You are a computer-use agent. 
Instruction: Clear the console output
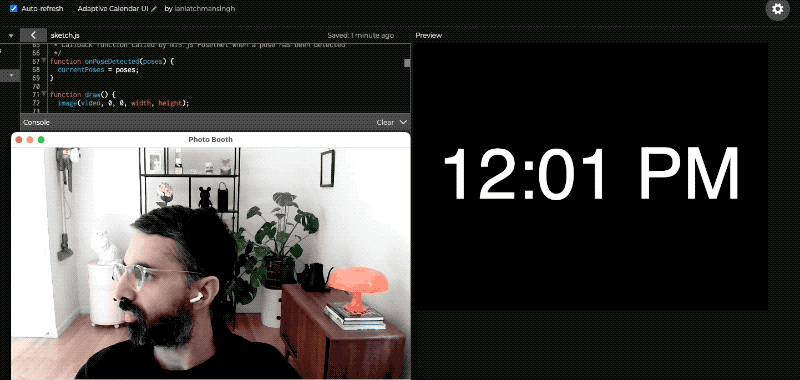385,122
